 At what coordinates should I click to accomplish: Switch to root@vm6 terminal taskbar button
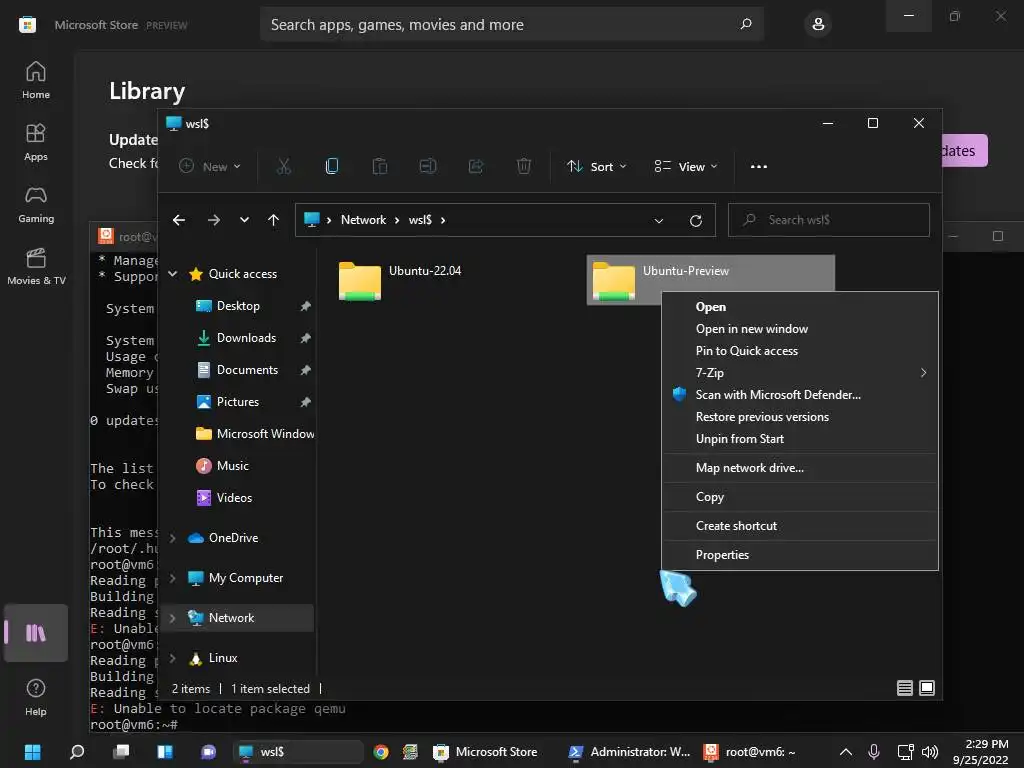click(751, 752)
